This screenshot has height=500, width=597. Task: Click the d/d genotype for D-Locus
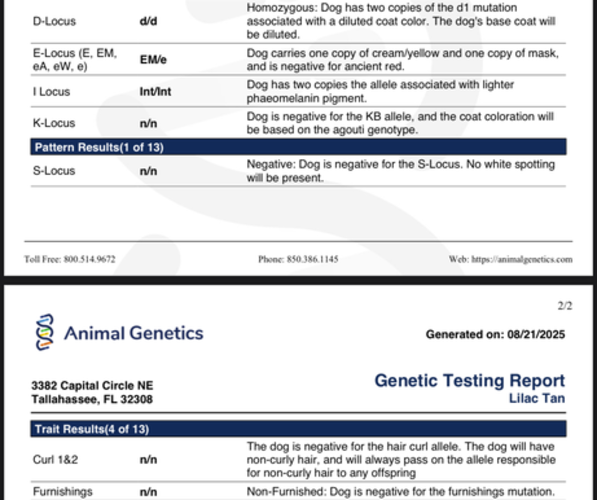pyautogui.click(x=148, y=21)
